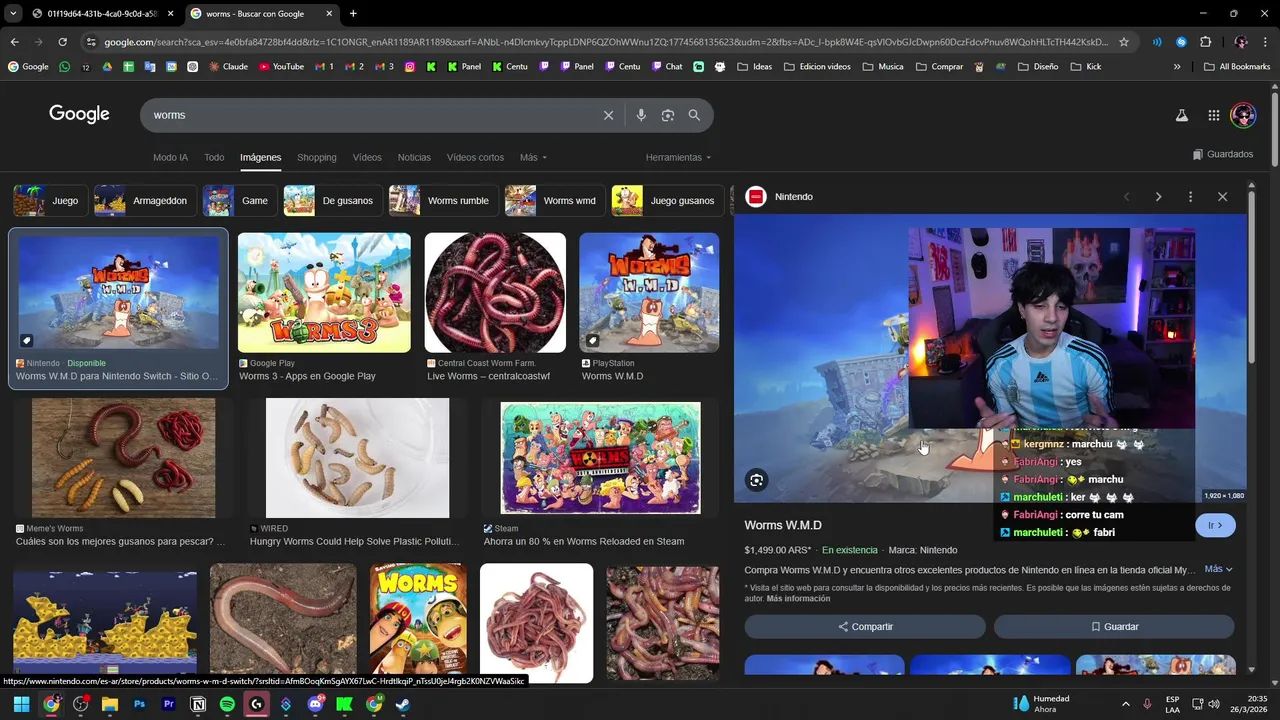Open the WIRED Hungry Worms thumbnail
Screen dimensions: 1280x720
[357, 458]
